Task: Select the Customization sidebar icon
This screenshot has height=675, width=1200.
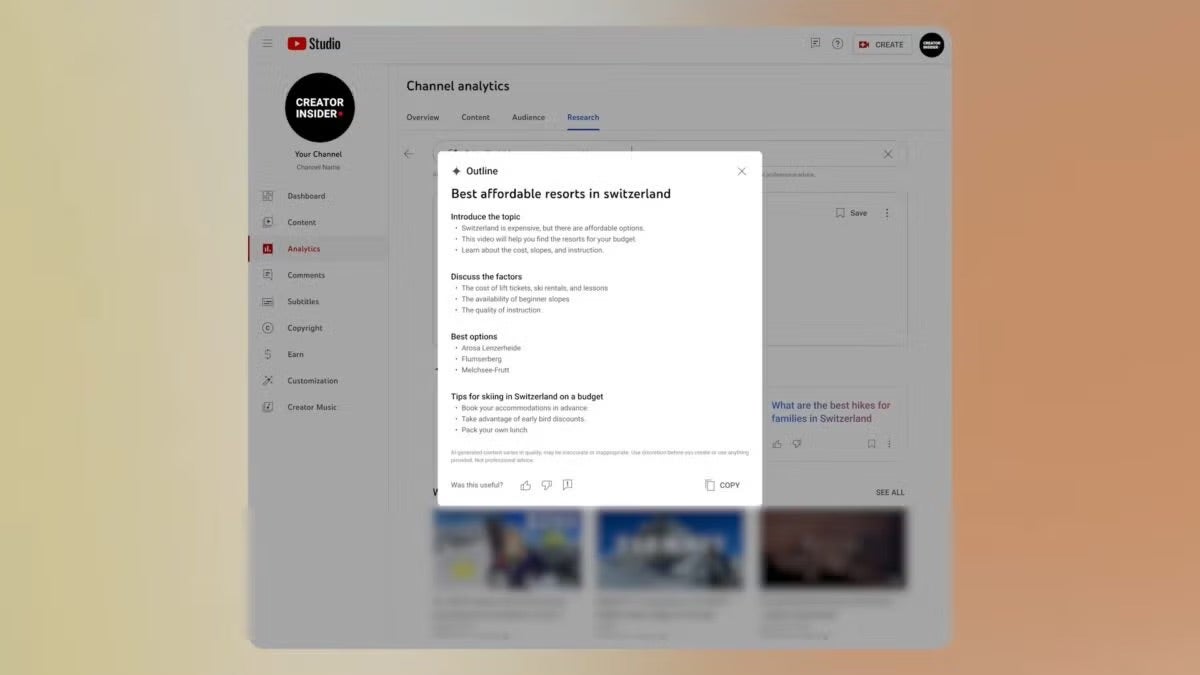Action: point(267,380)
